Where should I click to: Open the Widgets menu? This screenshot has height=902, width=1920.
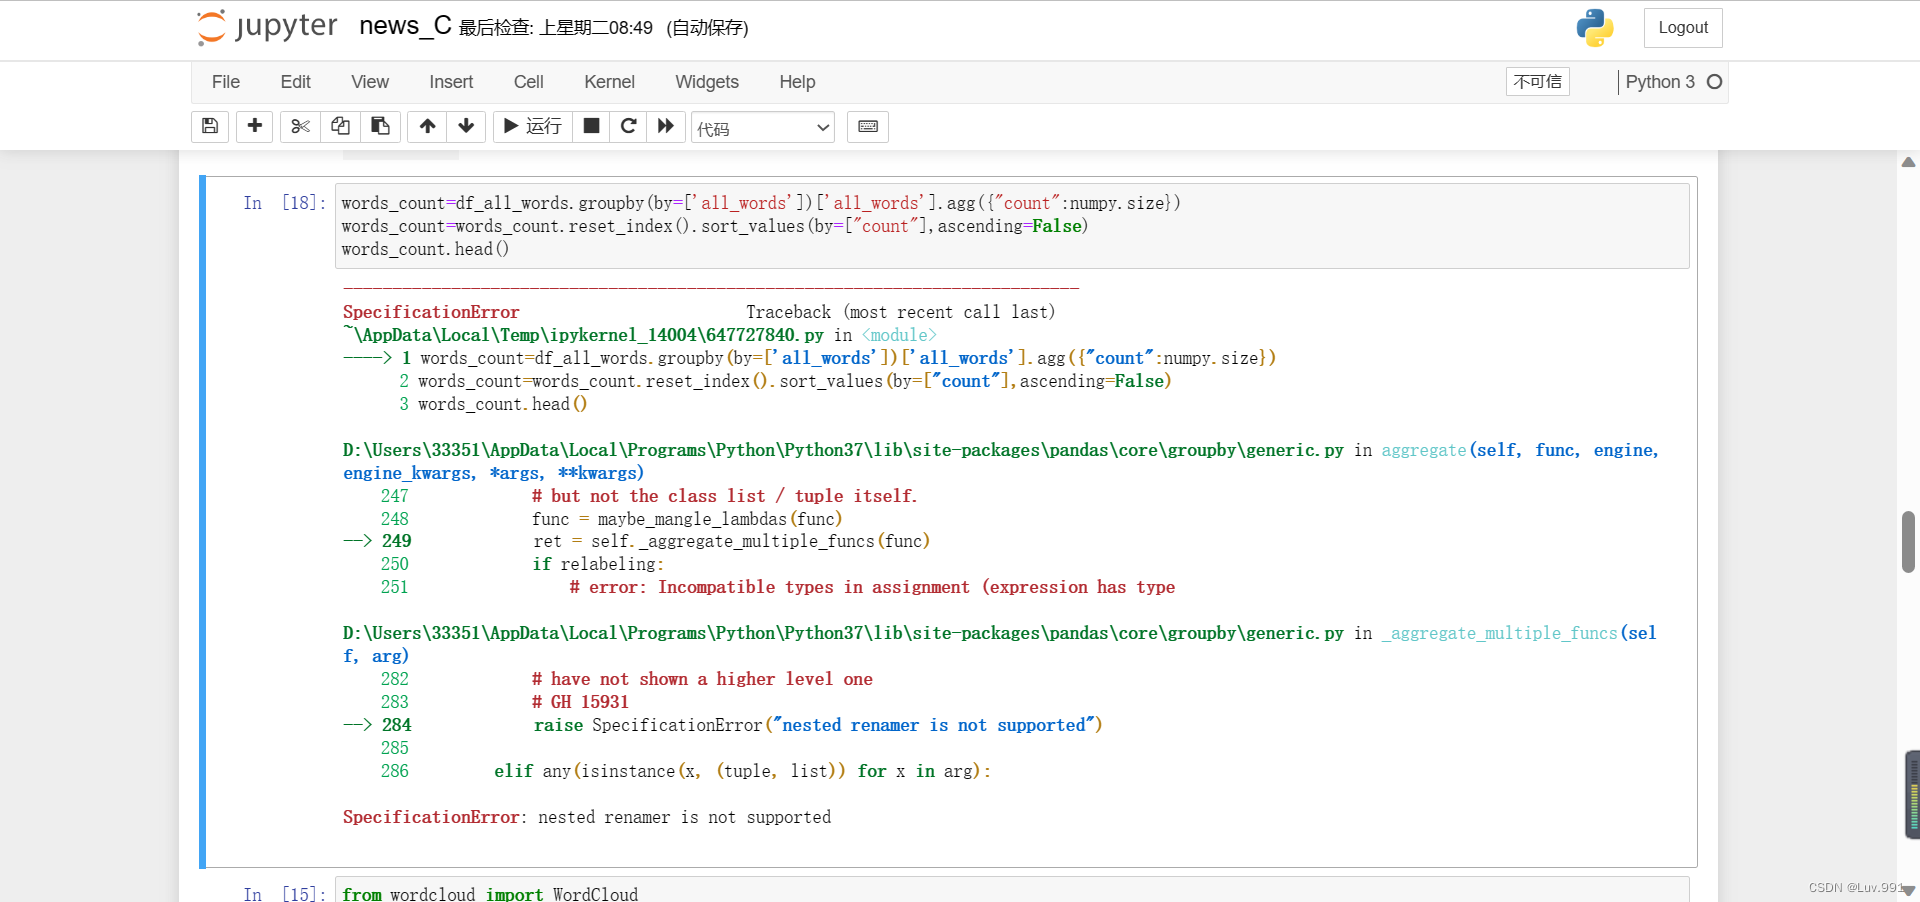[707, 82]
